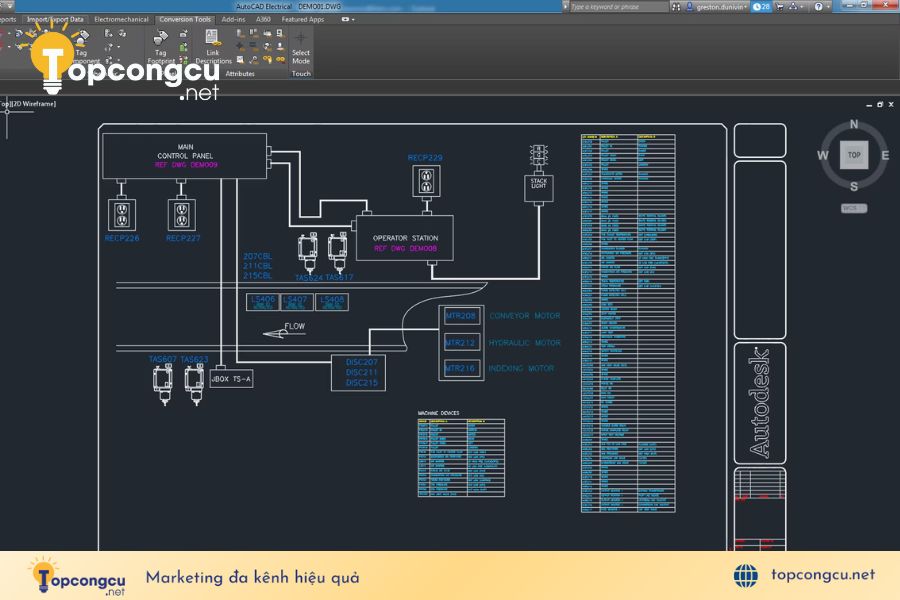Select the RECP227 receptacle symbol
The width and height of the screenshot is (900, 600).
point(182,215)
